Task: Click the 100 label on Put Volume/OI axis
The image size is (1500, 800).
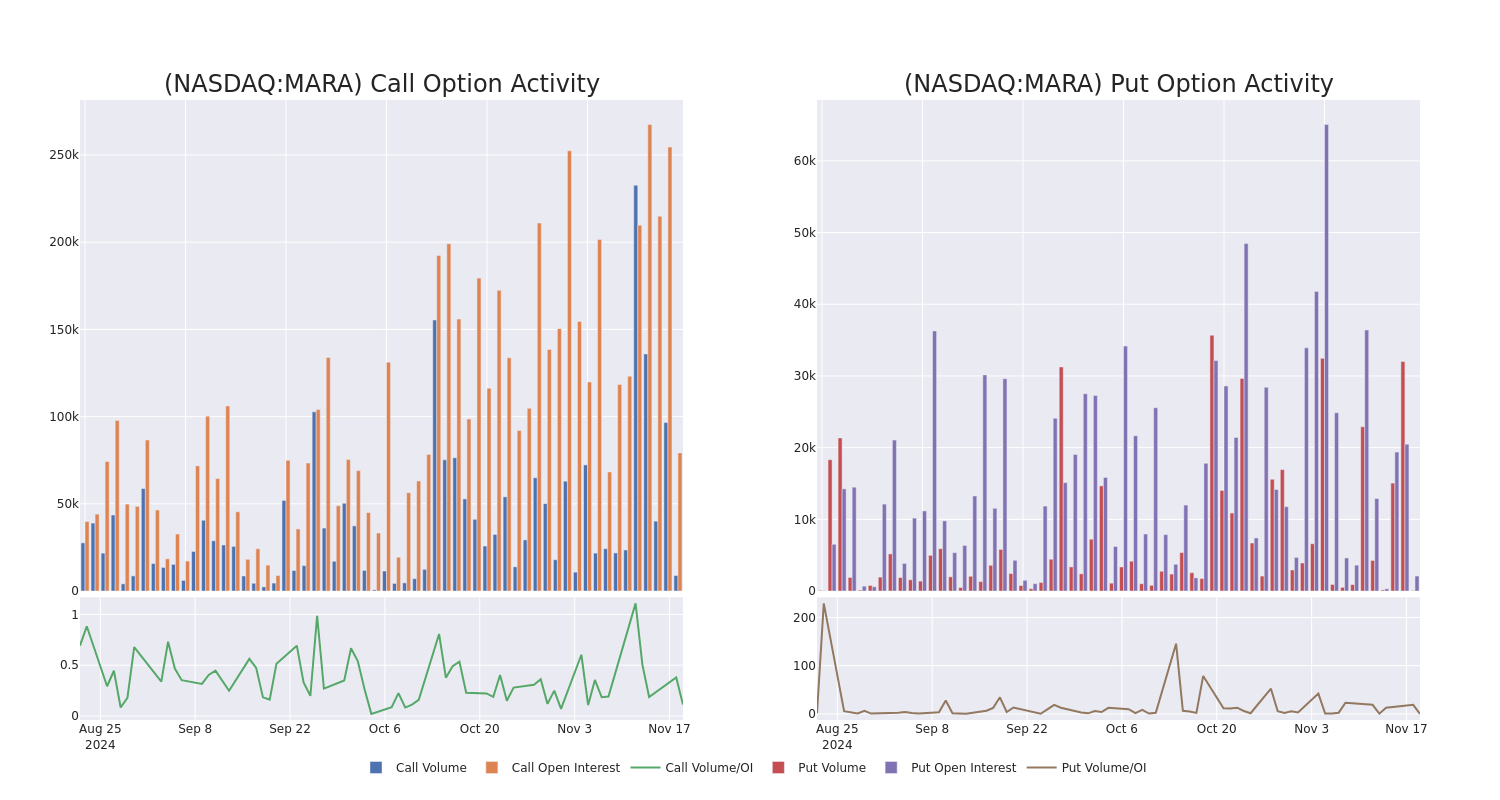Action: click(x=805, y=666)
